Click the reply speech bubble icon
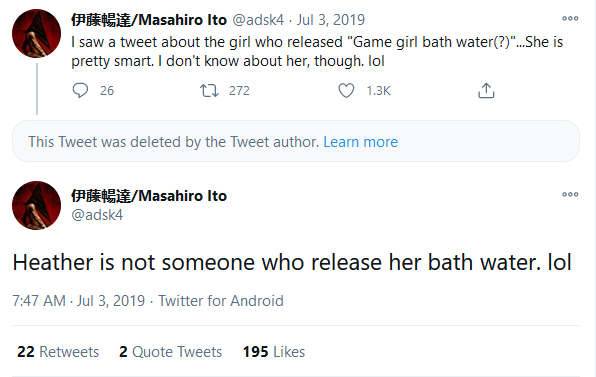This screenshot has height=377, width=596. 80,90
